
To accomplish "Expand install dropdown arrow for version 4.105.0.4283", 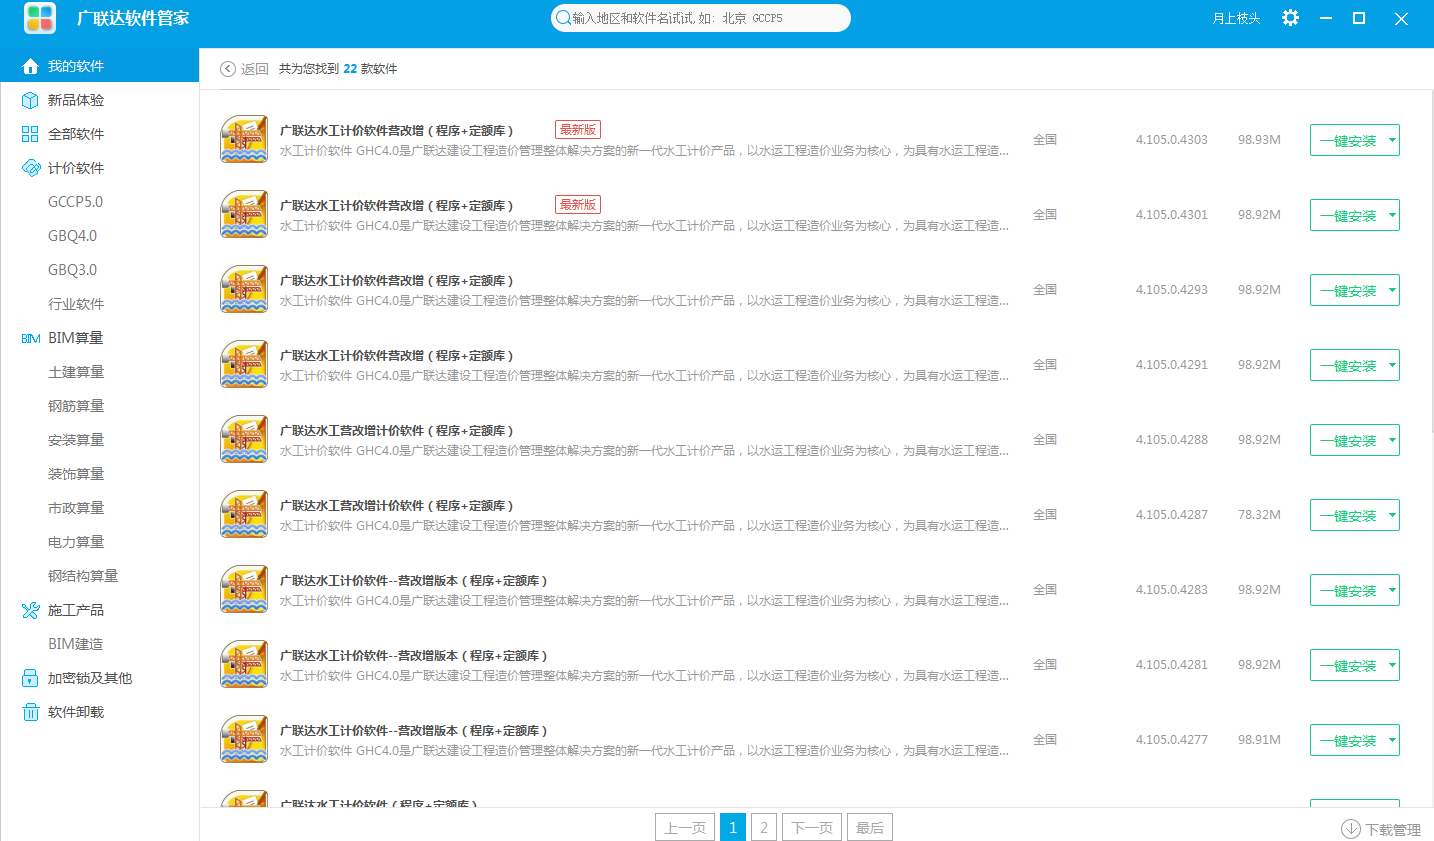I will tap(1392, 590).
